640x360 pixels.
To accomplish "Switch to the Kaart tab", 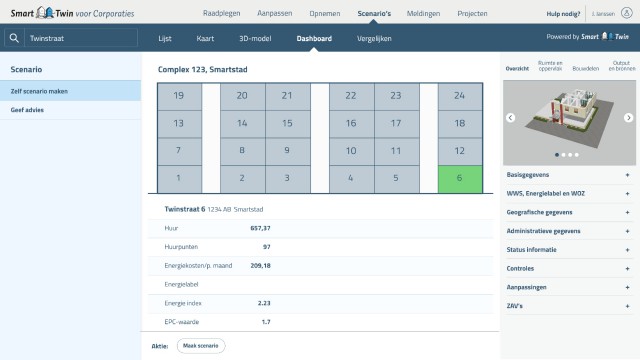I will pyautogui.click(x=205, y=38).
